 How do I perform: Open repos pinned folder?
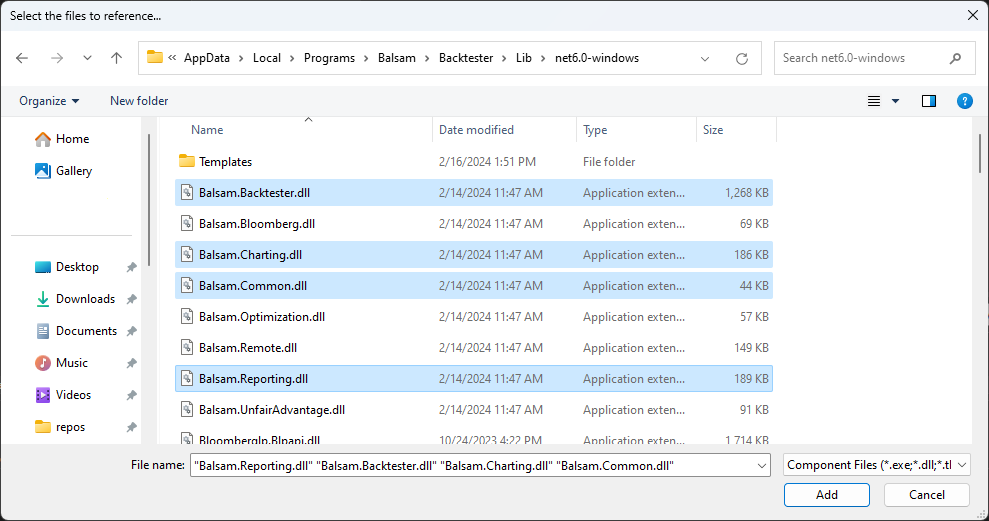(61, 427)
